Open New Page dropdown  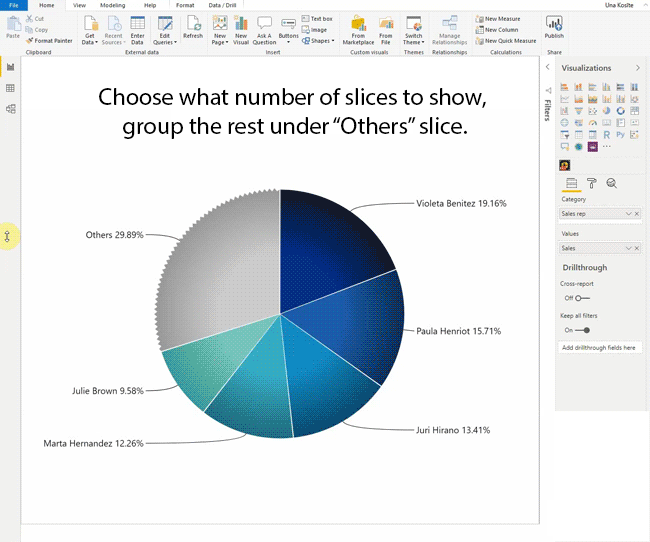220,31
